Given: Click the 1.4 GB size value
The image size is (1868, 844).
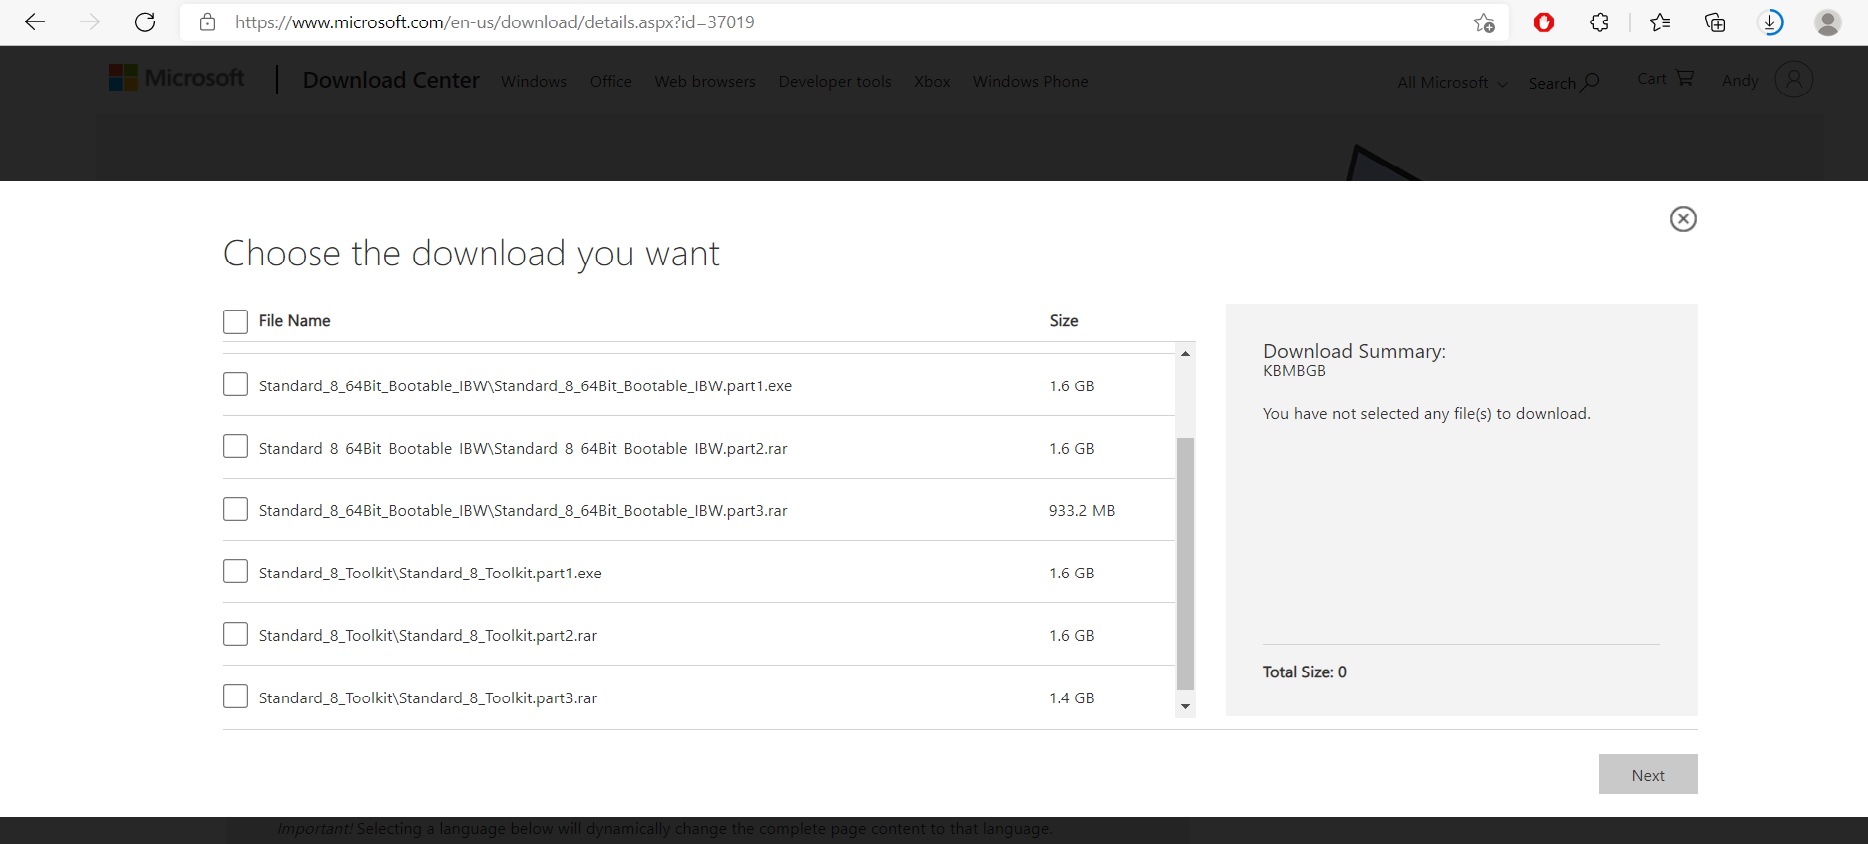Looking at the screenshot, I should click(x=1071, y=698).
